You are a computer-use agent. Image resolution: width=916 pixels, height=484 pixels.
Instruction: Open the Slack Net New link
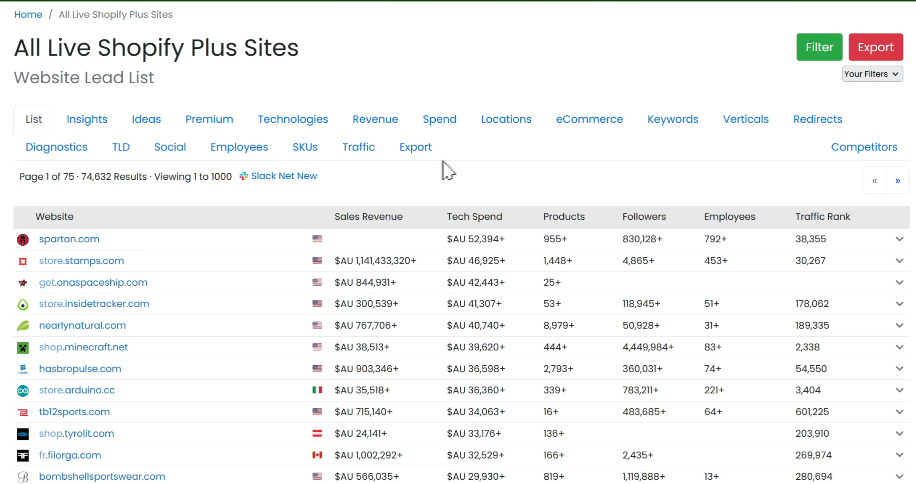click(x=284, y=176)
